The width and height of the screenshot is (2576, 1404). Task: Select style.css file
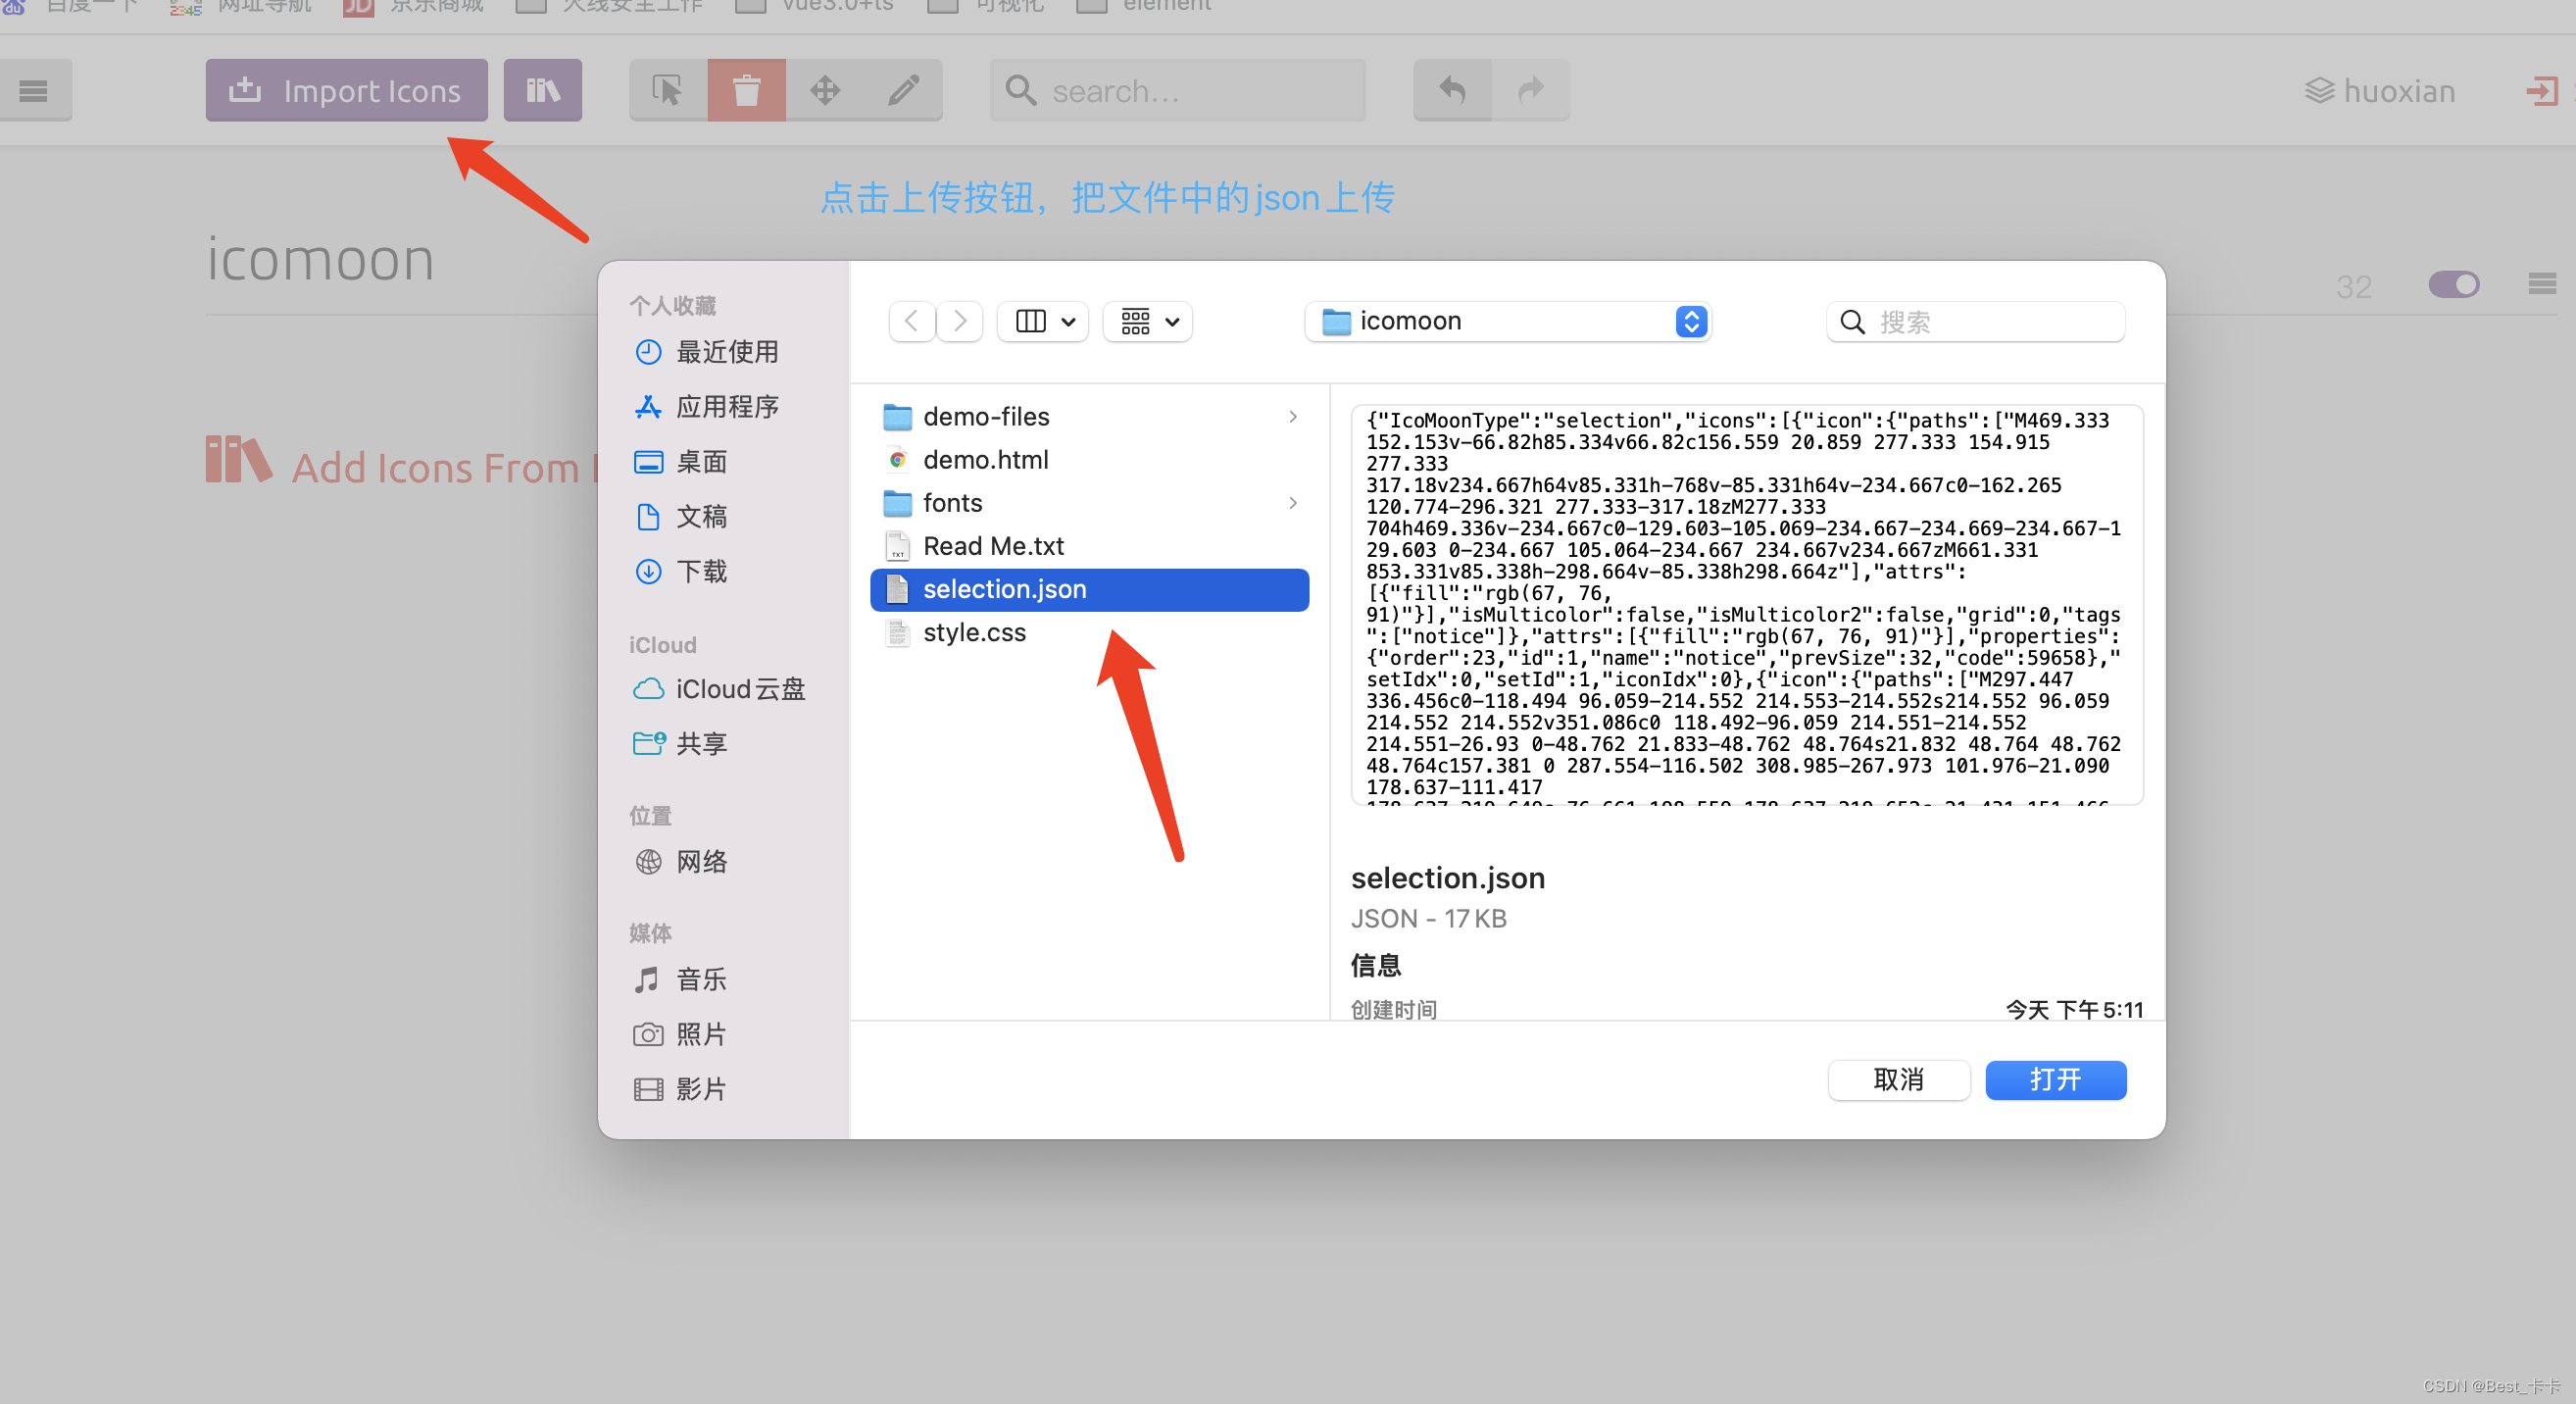point(1088,632)
